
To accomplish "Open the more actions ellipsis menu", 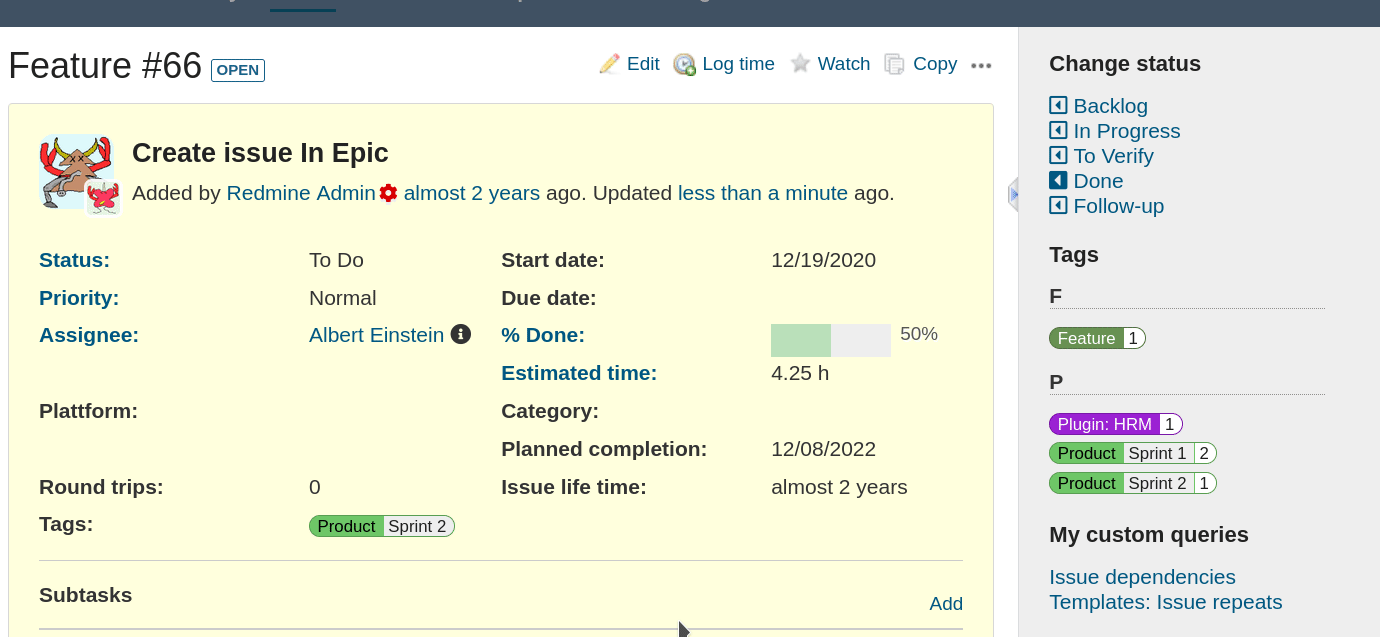I will point(981,64).
